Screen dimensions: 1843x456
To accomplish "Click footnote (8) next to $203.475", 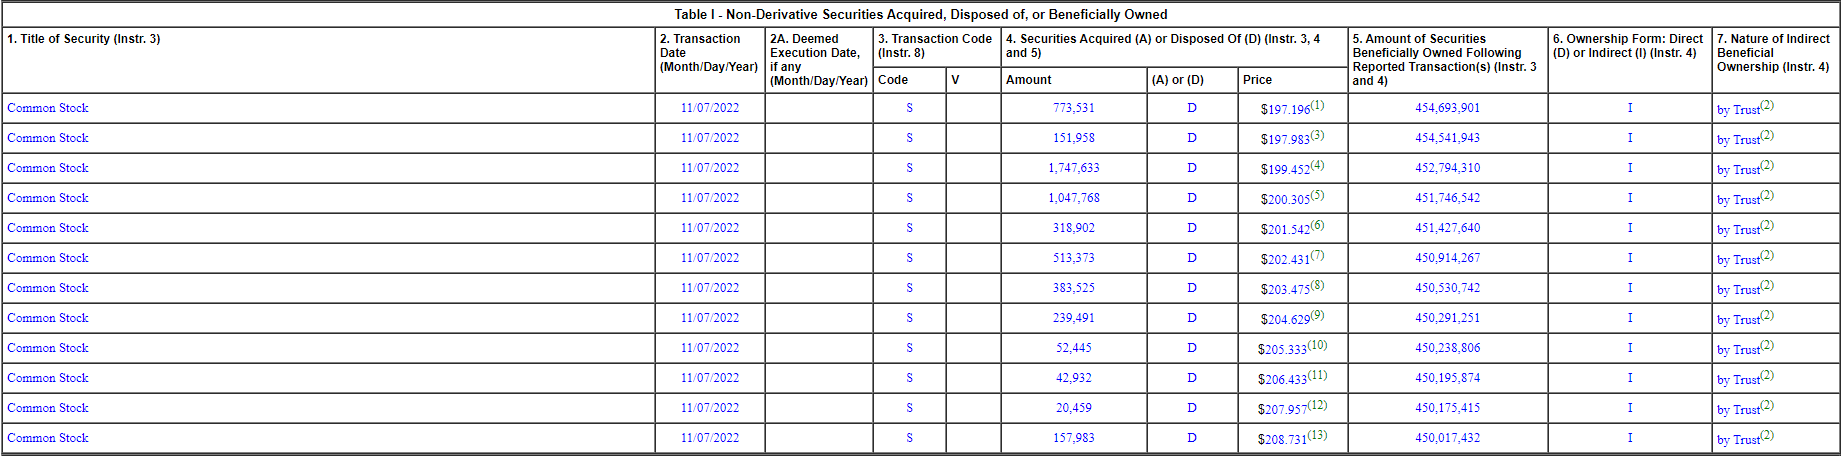I will tap(1317, 285).
